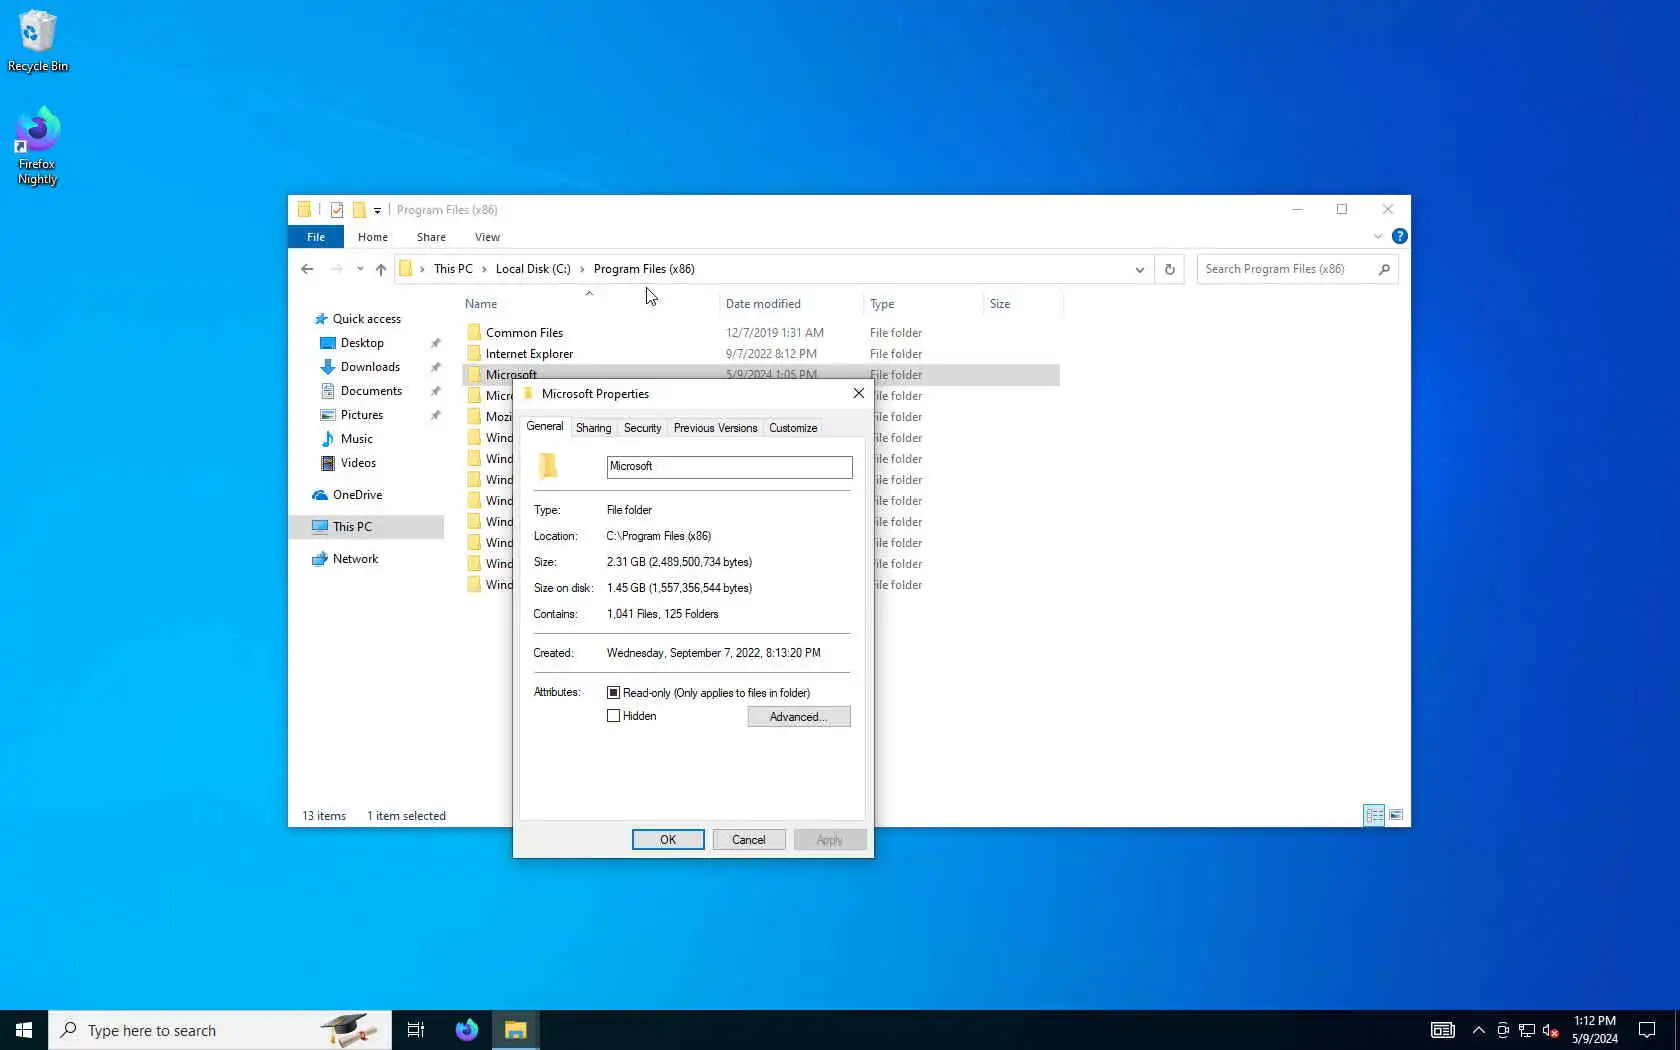Open the Previous Versions tab
1680x1050 pixels.
pos(715,428)
